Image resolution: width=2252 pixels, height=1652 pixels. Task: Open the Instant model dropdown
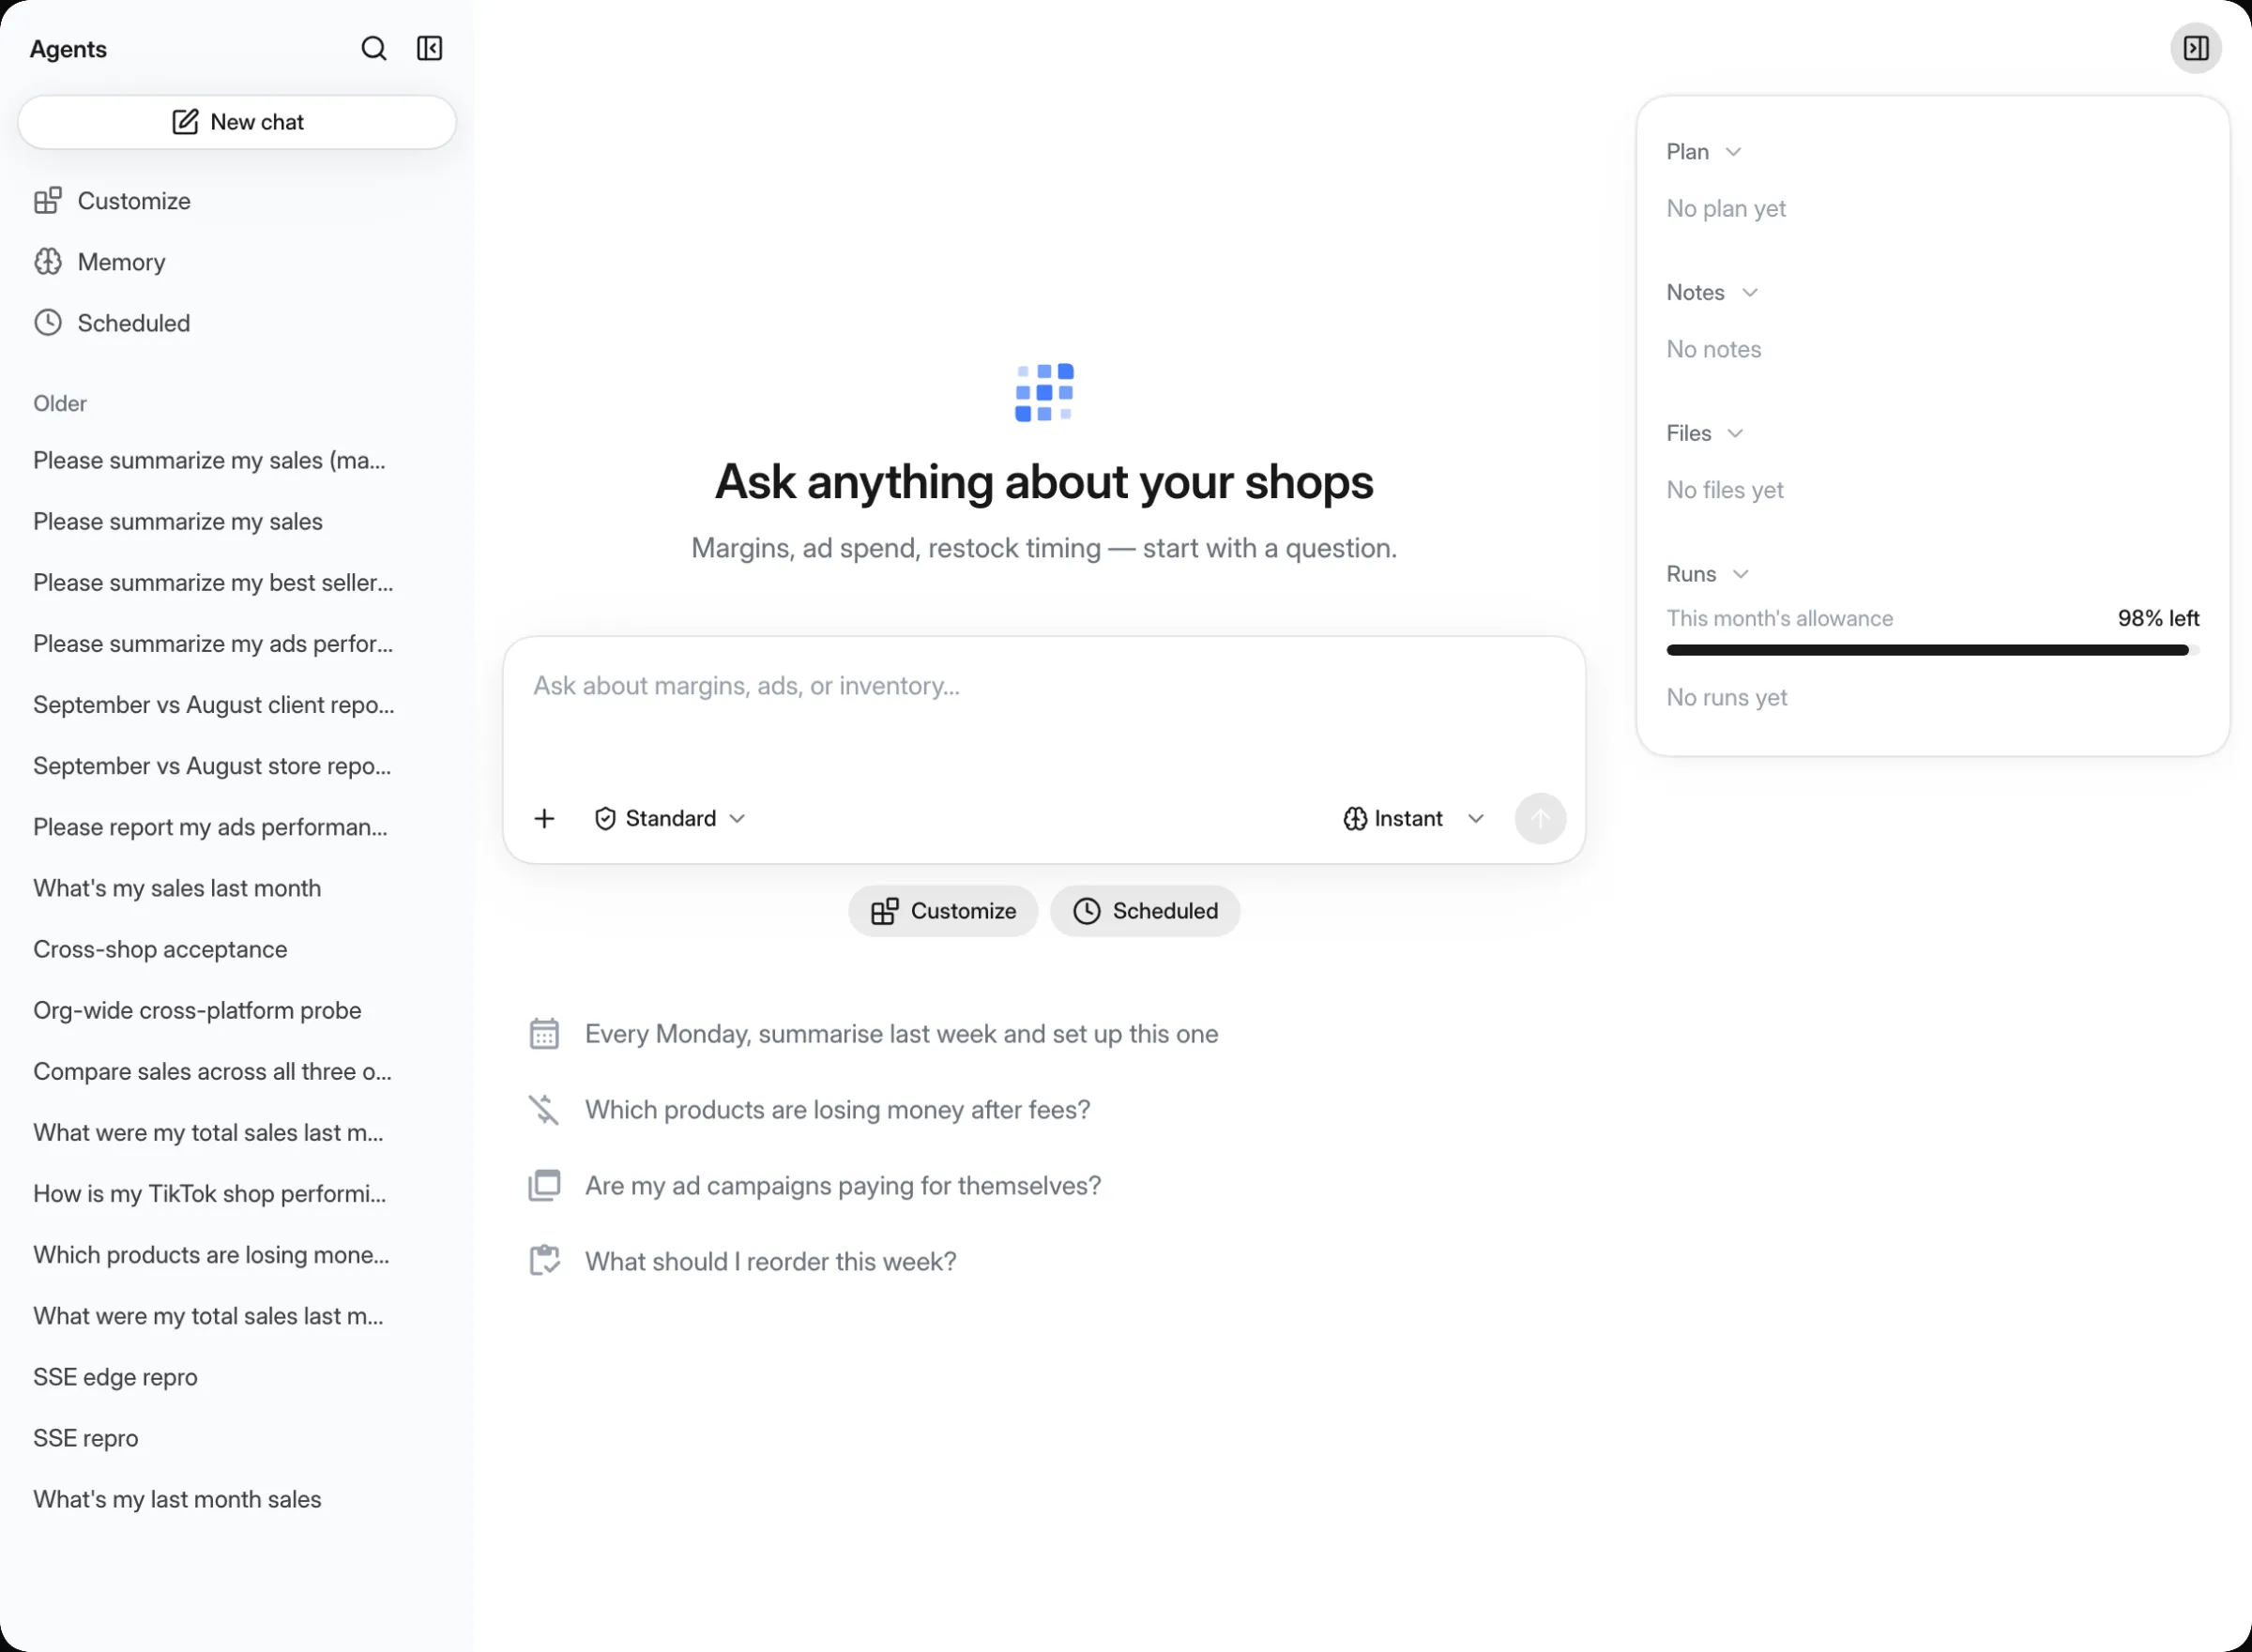click(1413, 819)
